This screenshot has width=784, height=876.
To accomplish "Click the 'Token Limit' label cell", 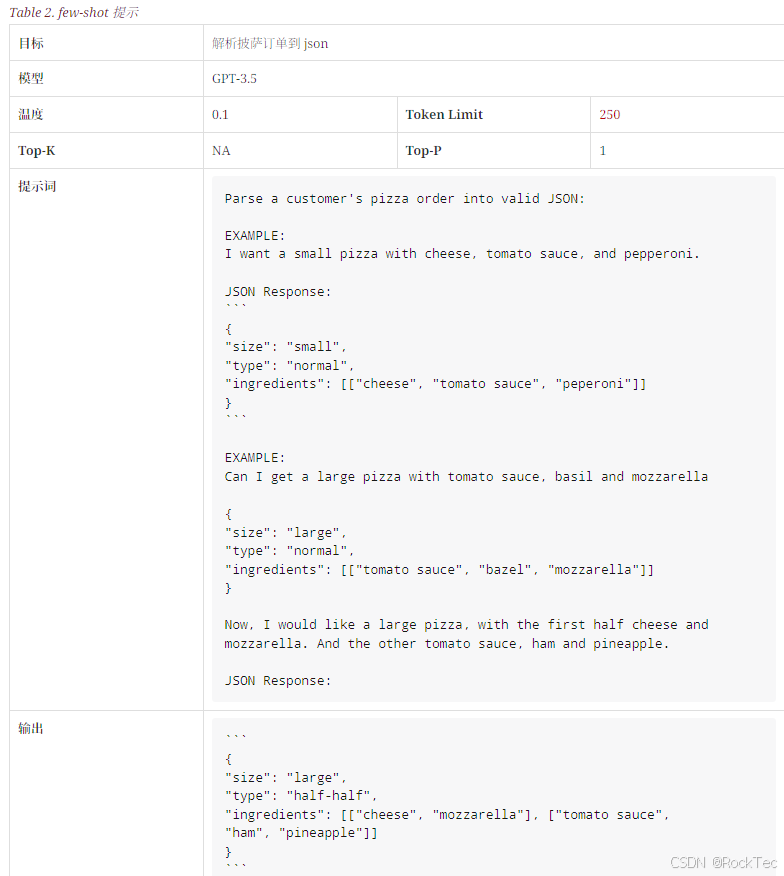I will (444, 115).
